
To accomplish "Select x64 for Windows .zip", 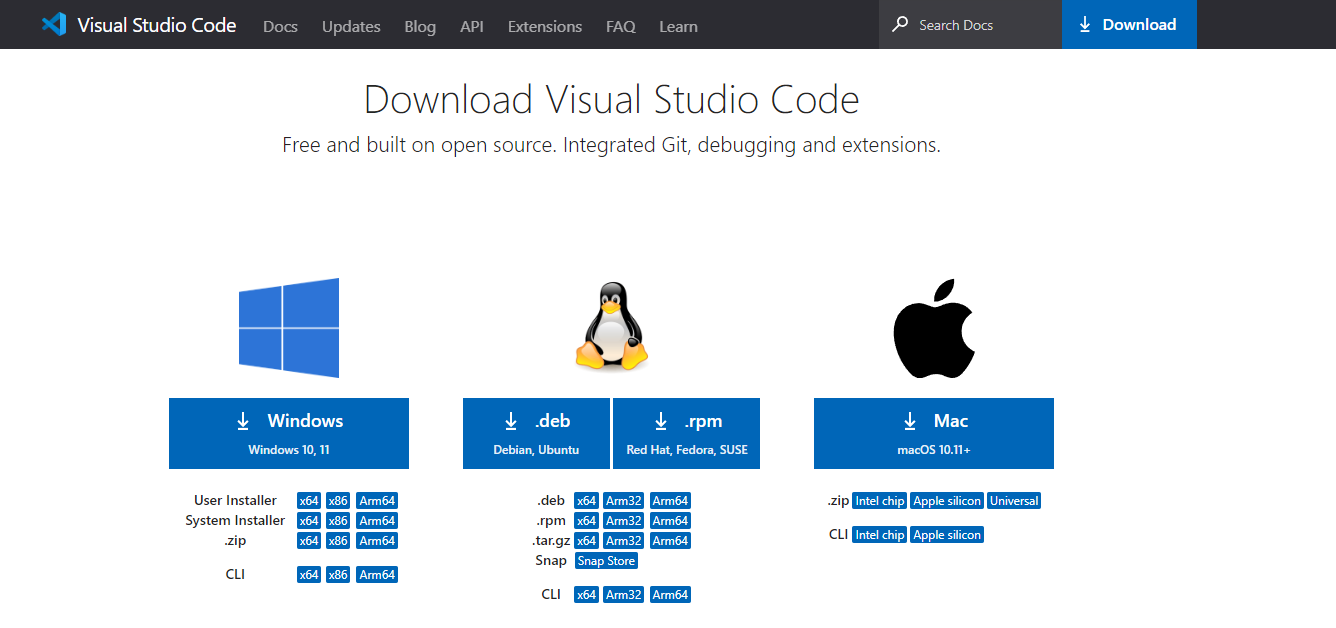I will tap(309, 541).
